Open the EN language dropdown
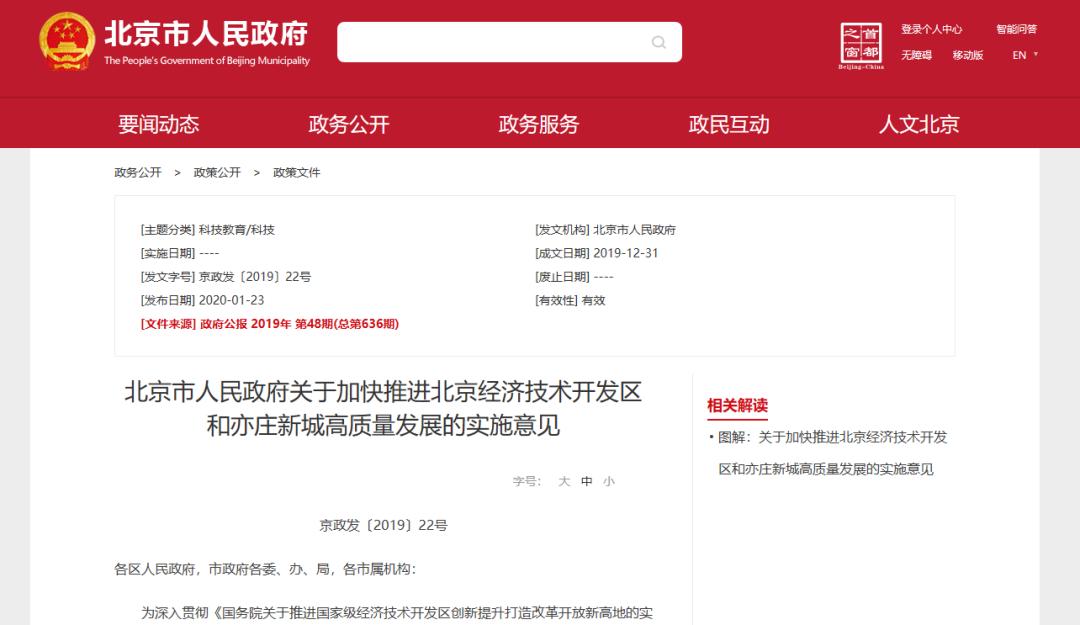This screenshot has width=1080, height=625. point(1020,56)
